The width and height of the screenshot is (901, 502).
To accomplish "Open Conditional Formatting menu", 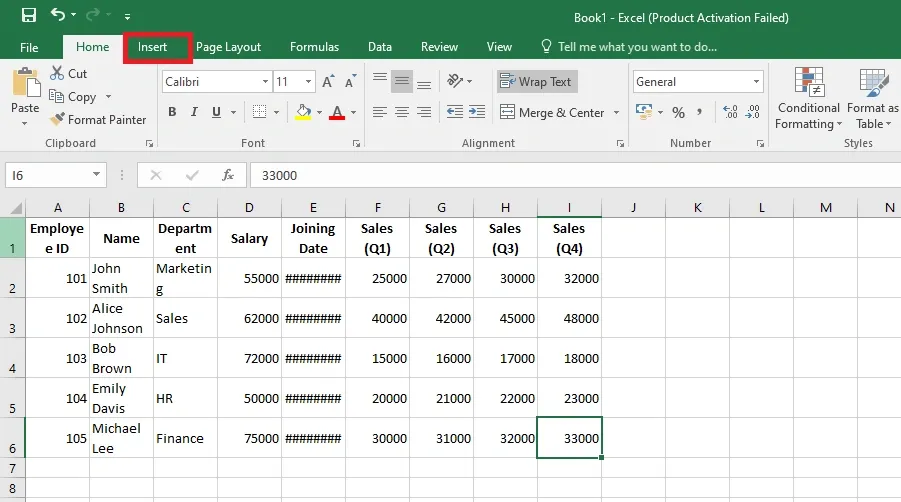I will 808,100.
